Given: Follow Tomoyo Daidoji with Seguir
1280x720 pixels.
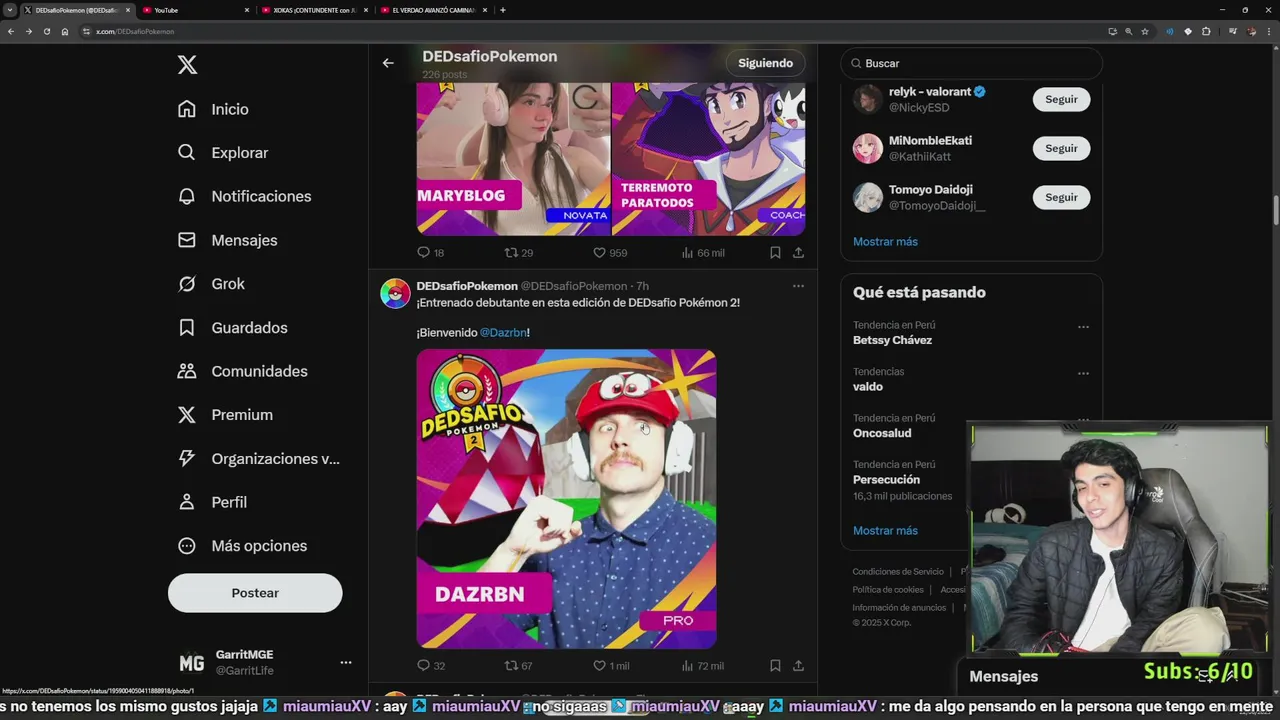Looking at the screenshot, I should coord(1061,197).
